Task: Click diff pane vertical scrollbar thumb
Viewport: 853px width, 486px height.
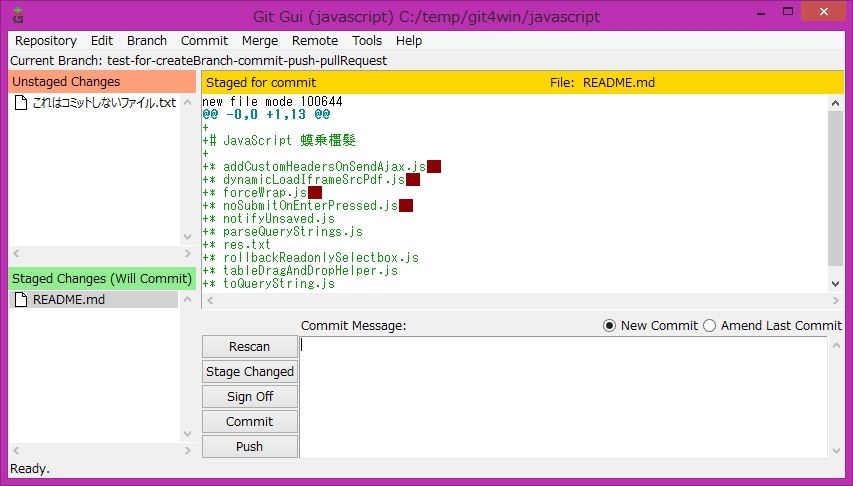Action: pos(836,188)
